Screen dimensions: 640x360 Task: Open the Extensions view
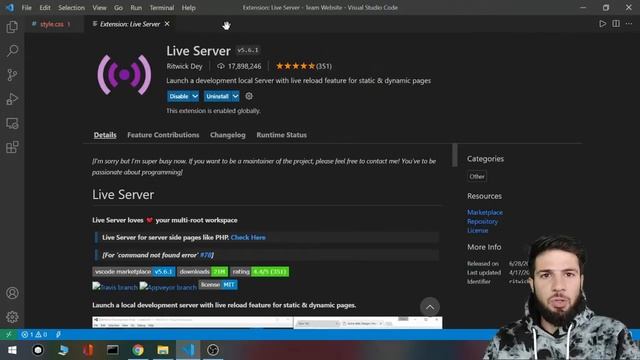click(x=12, y=147)
